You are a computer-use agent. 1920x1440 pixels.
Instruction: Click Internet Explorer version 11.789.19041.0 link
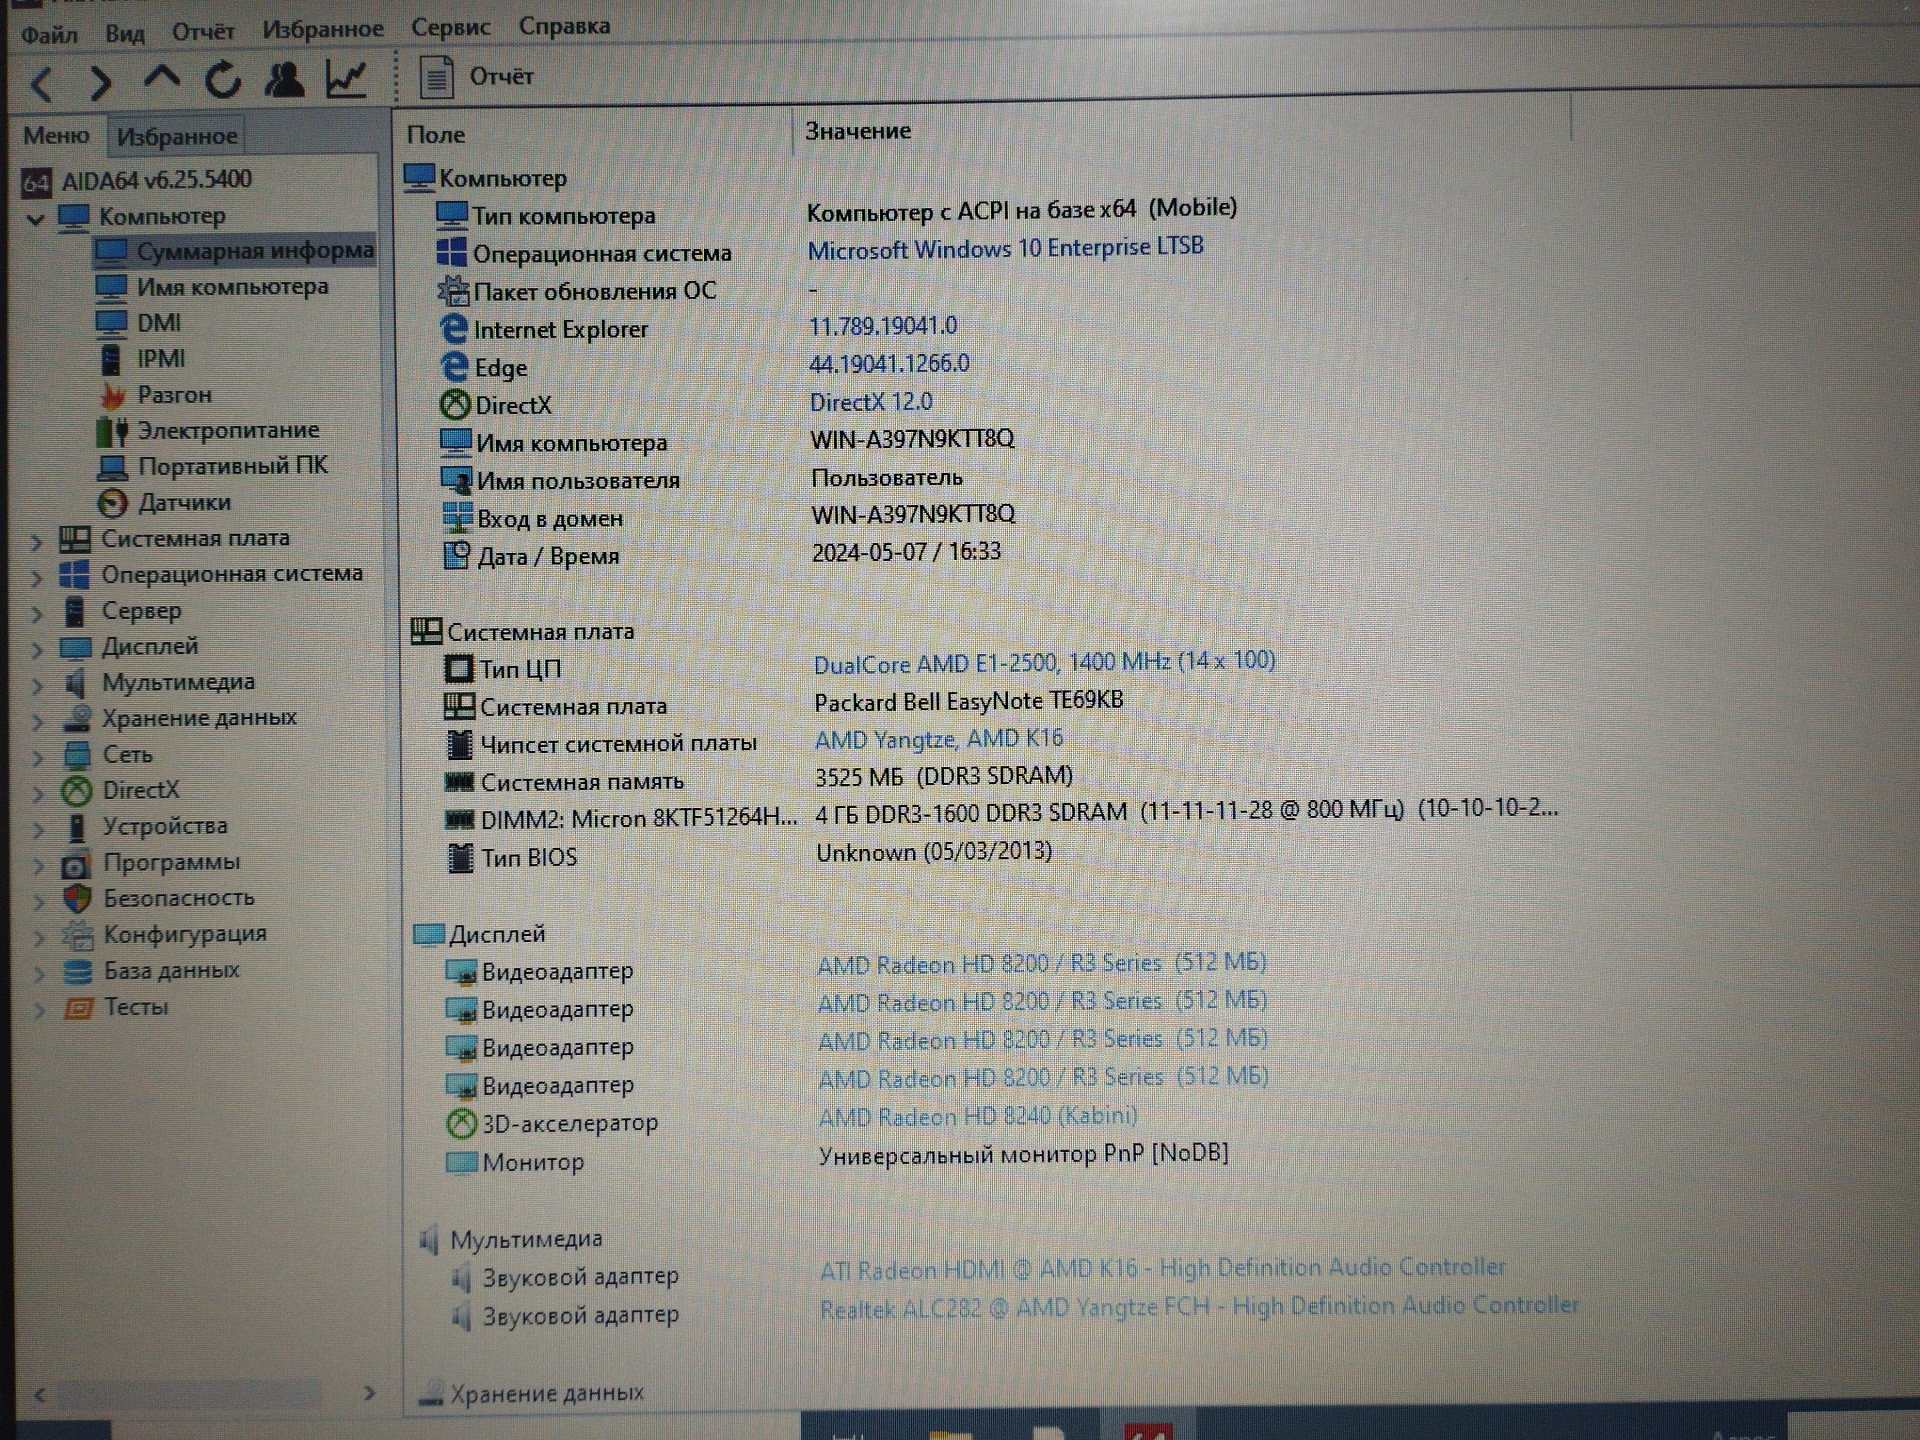[x=883, y=326]
